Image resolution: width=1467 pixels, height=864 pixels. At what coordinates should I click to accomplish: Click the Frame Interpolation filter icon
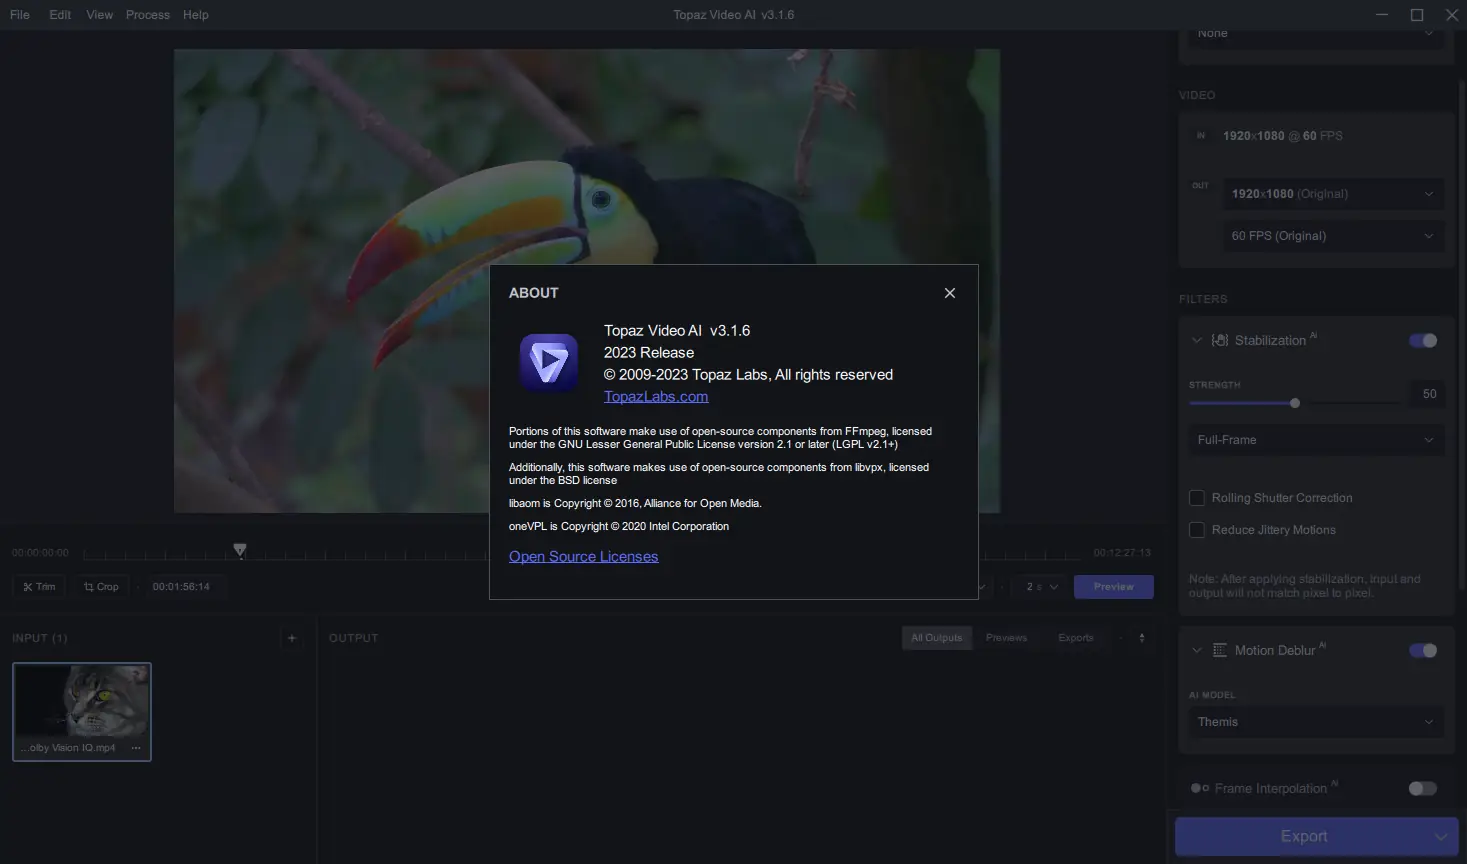[1200, 789]
